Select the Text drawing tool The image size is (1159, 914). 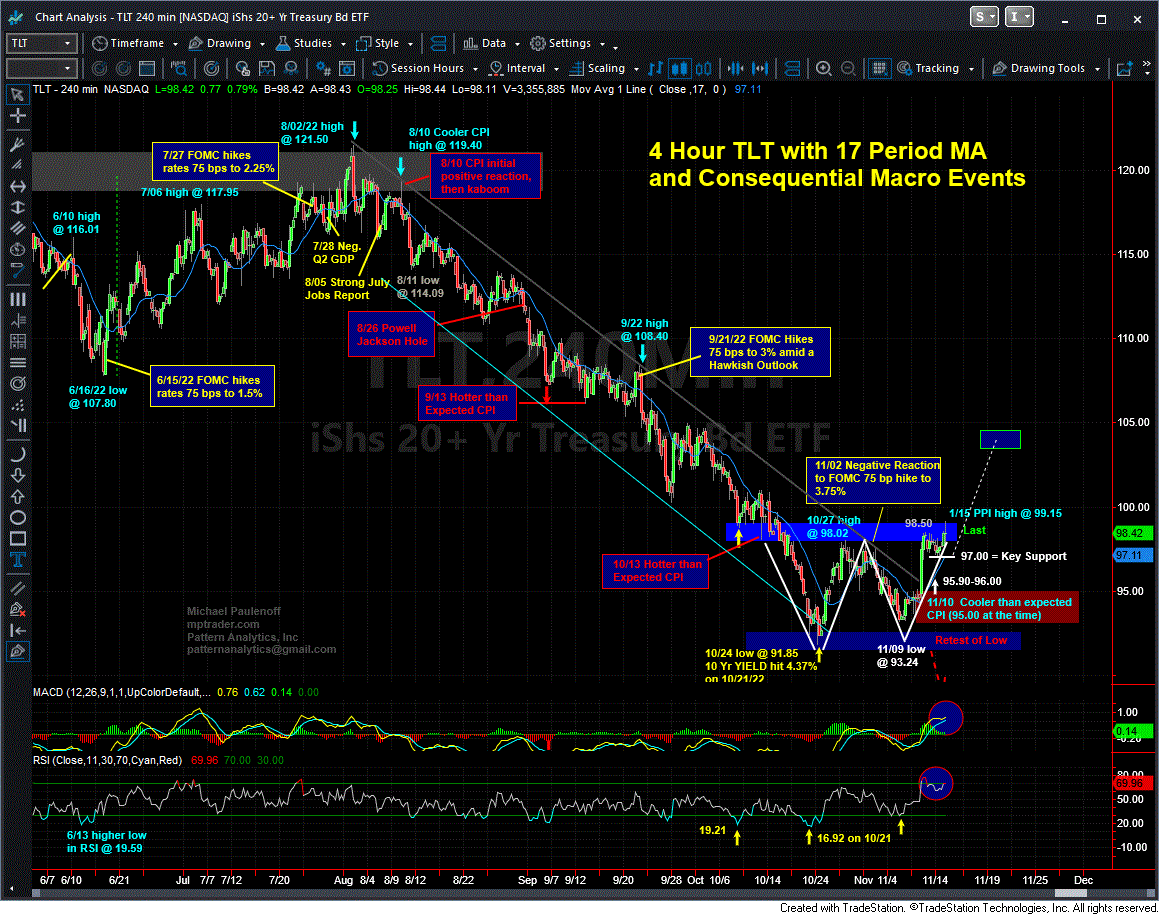[17, 559]
